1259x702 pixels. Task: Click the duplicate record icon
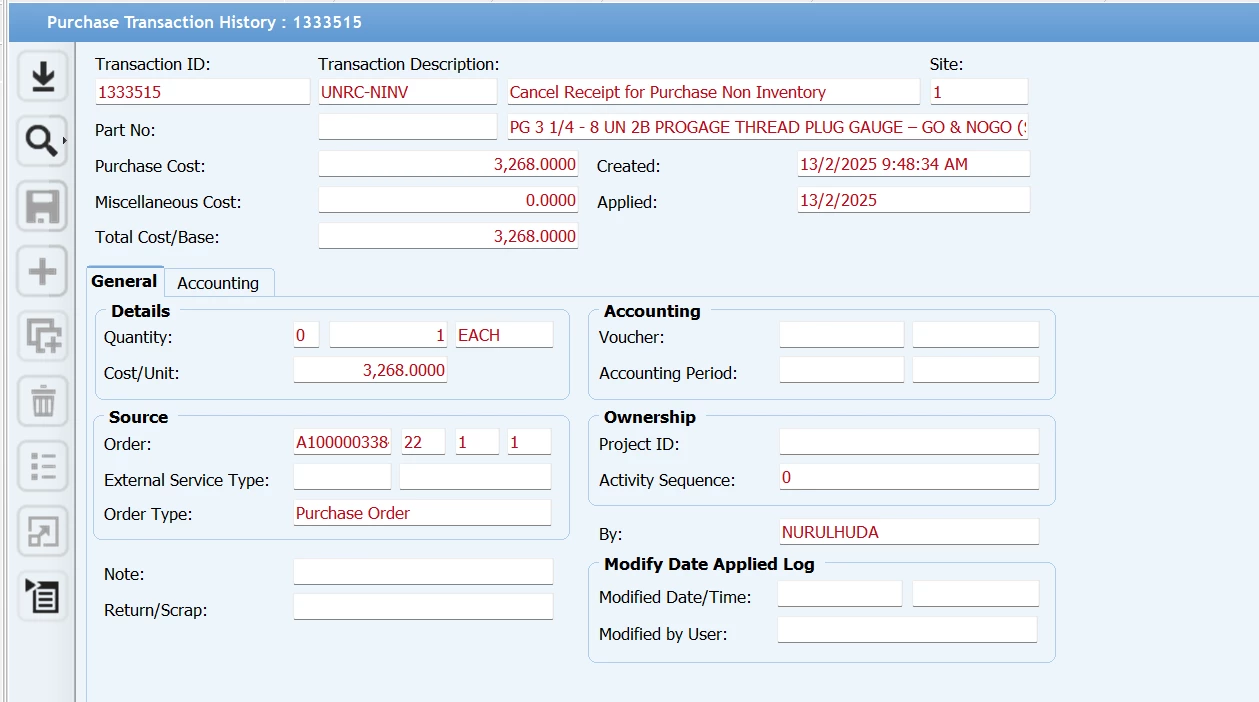point(42,337)
